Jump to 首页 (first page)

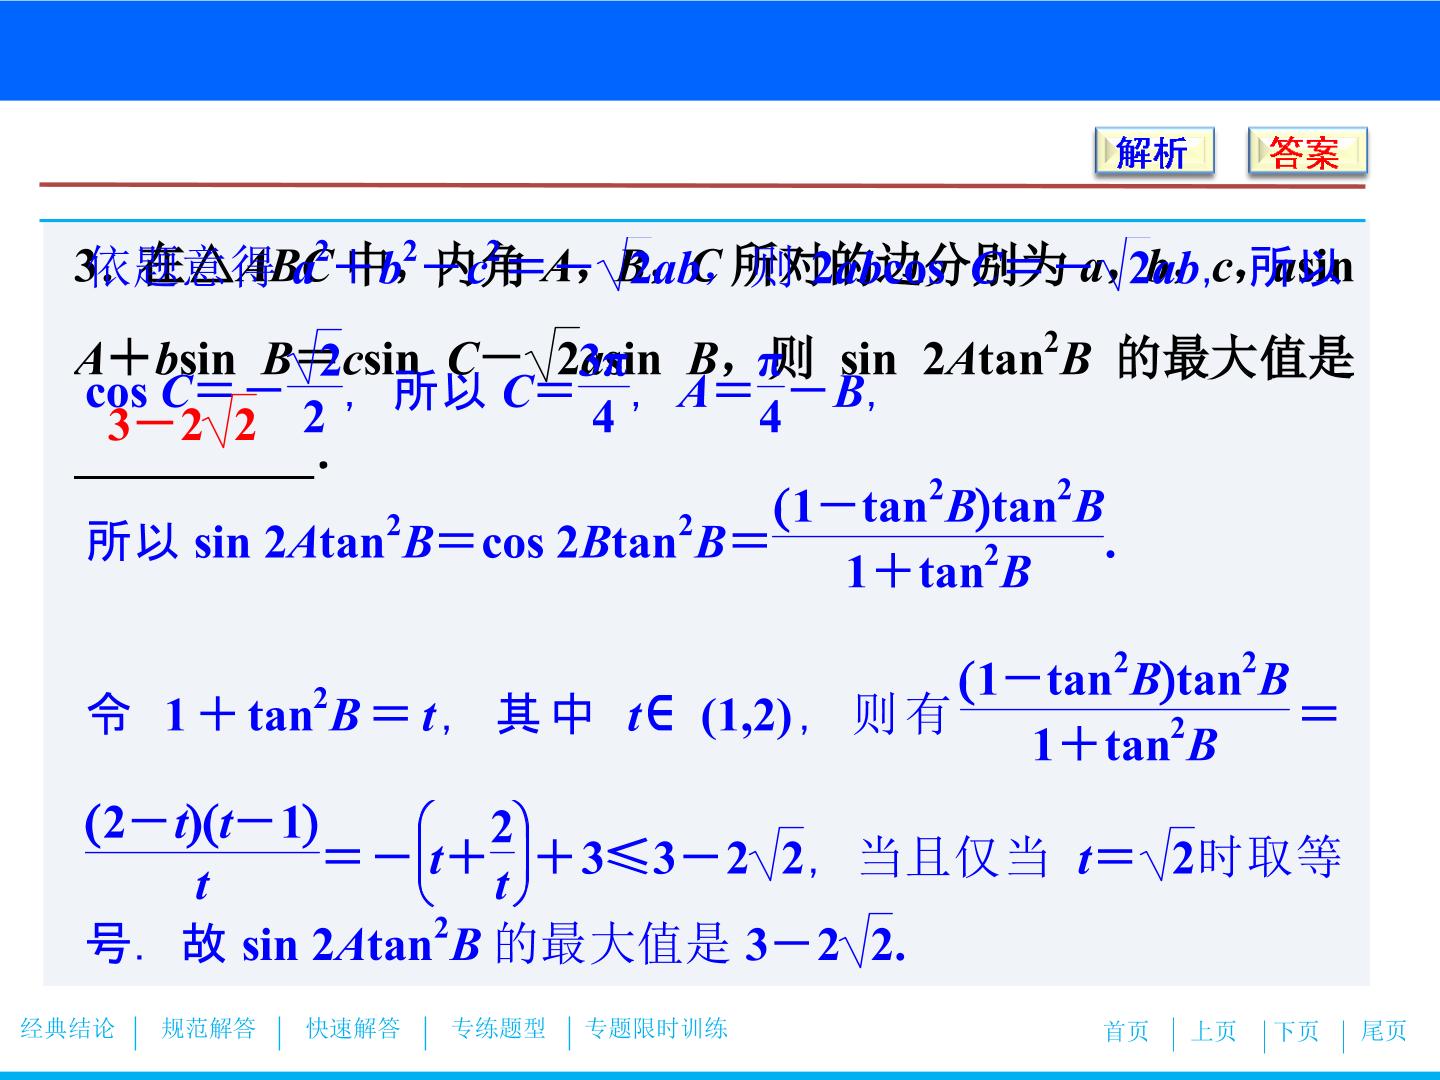pos(1126,1031)
